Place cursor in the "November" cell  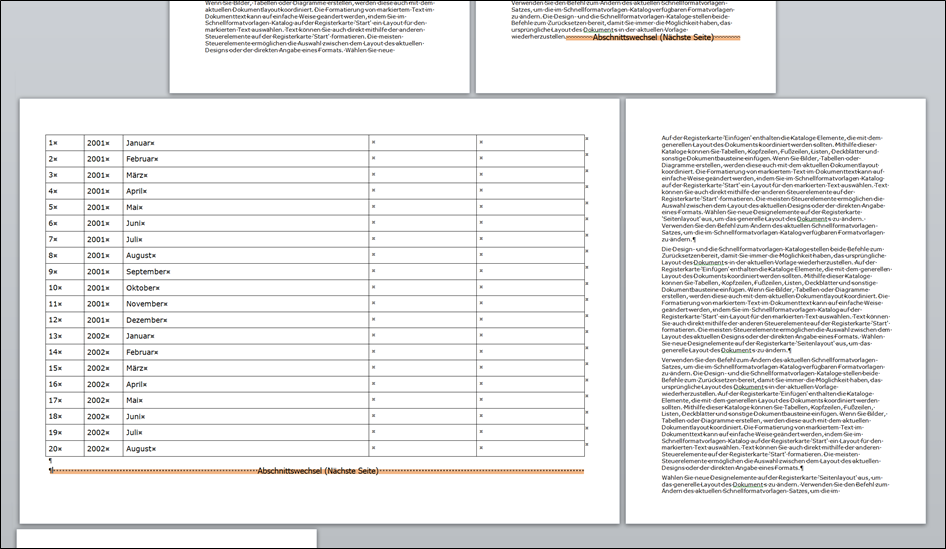click(x=147, y=304)
